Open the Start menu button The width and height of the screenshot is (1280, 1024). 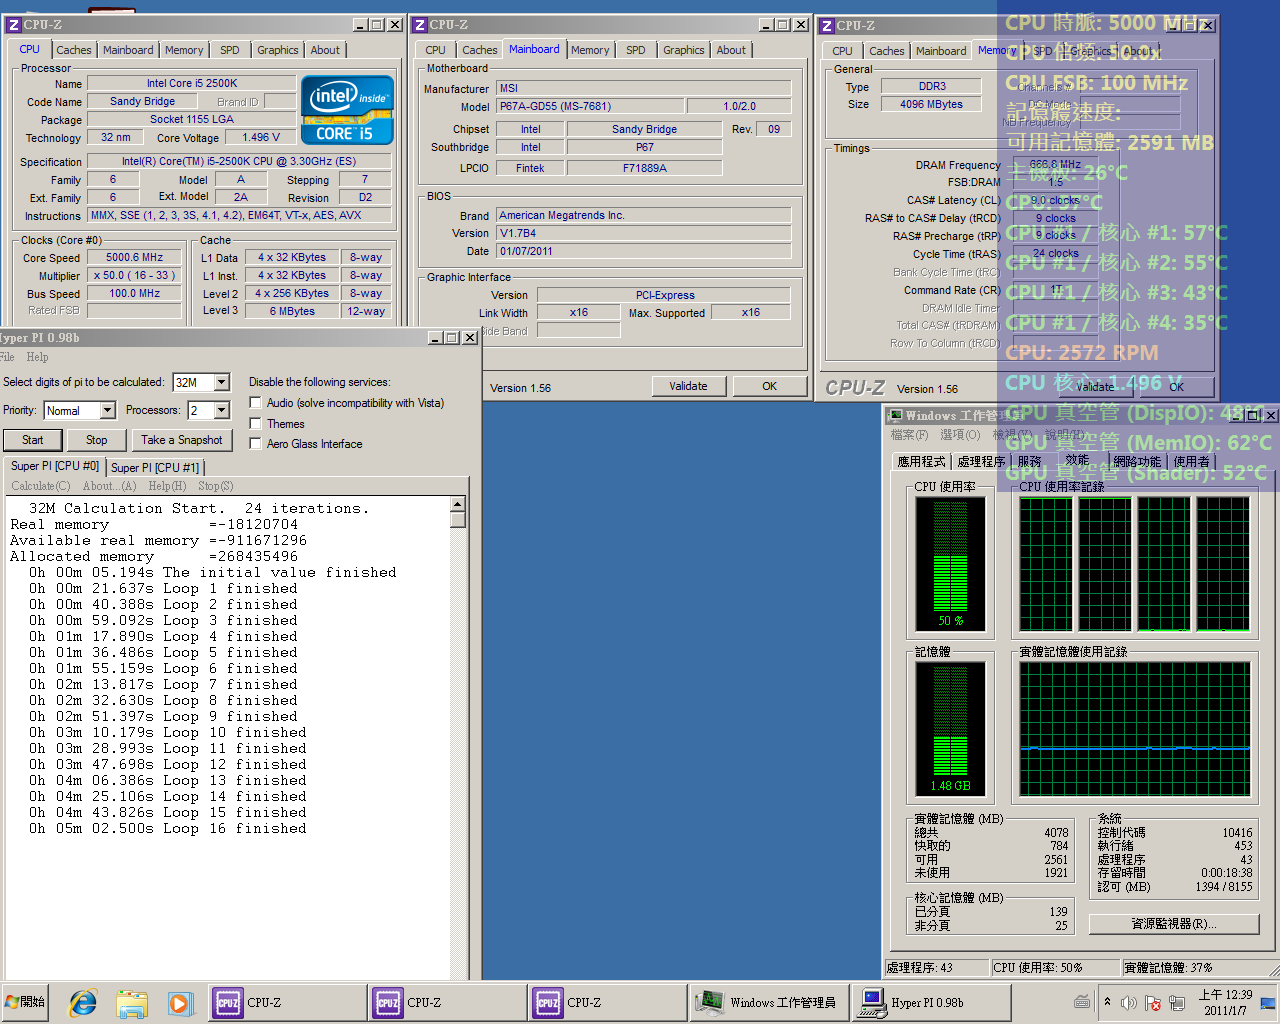[x=25, y=1002]
